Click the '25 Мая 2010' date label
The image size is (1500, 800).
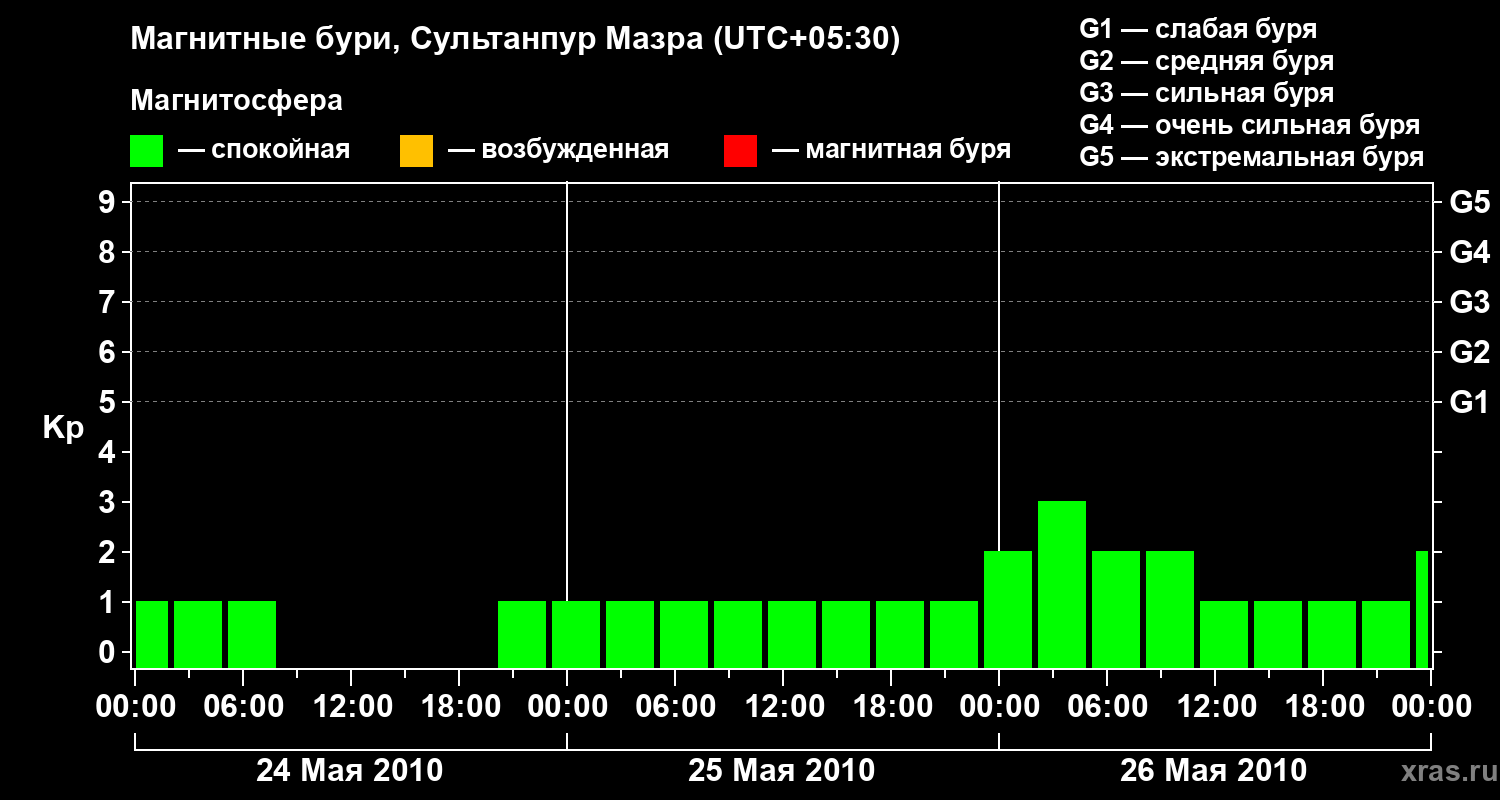782,770
